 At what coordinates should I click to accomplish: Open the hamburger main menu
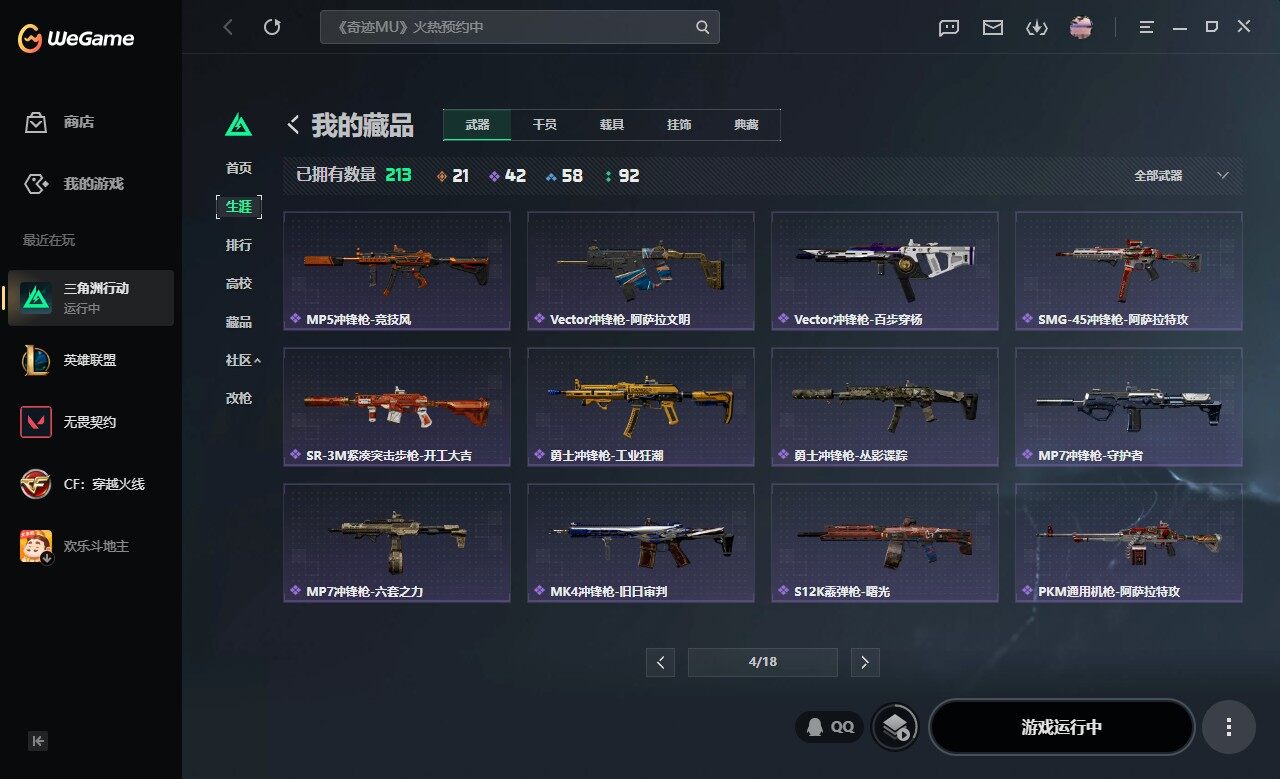point(1147,27)
